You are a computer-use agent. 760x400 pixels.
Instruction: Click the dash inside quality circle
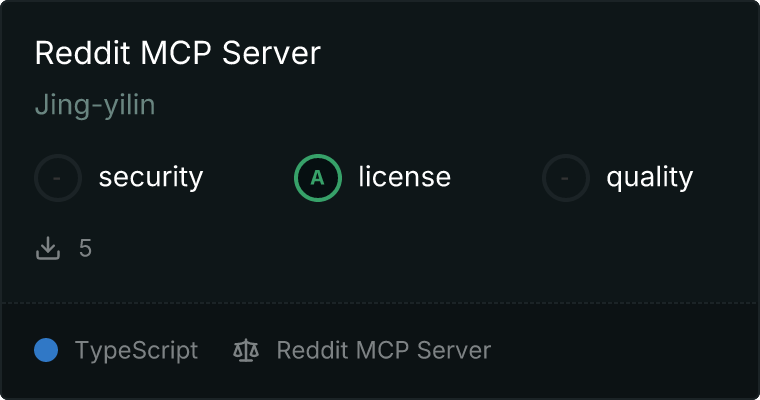pos(565,178)
